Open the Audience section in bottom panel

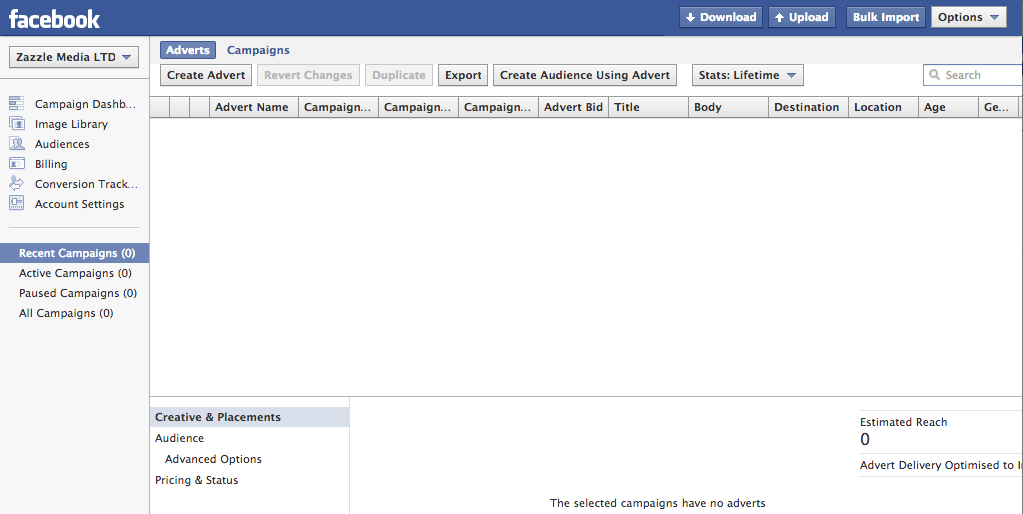(x=179, y=438)
